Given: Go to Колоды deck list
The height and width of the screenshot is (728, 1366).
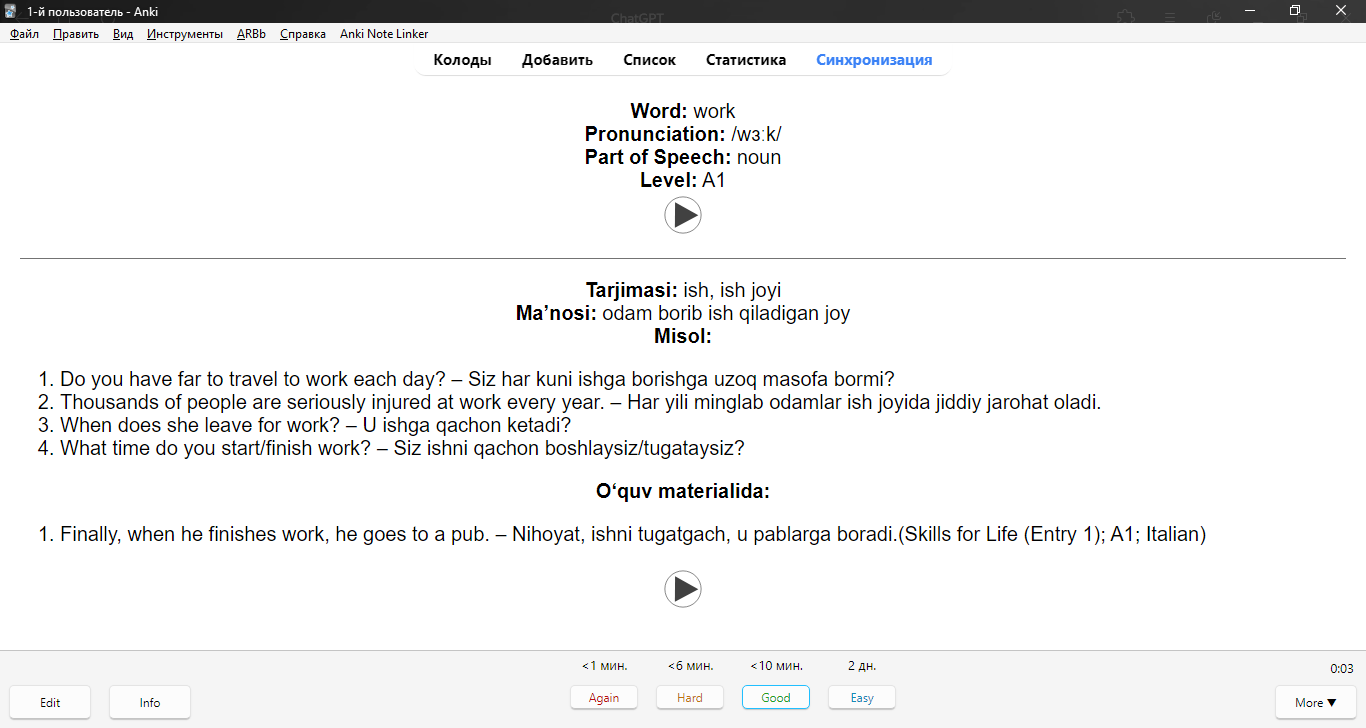Looking at the screenshot, I should click(x=462, y=60).
